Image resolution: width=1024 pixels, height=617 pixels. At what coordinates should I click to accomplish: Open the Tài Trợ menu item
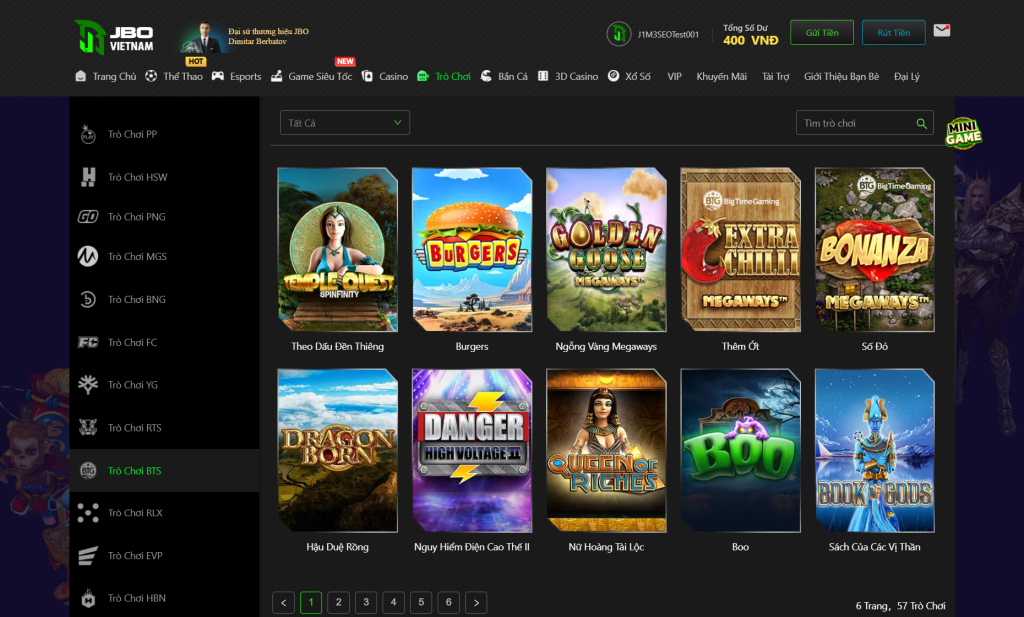[x=775, y=76]
